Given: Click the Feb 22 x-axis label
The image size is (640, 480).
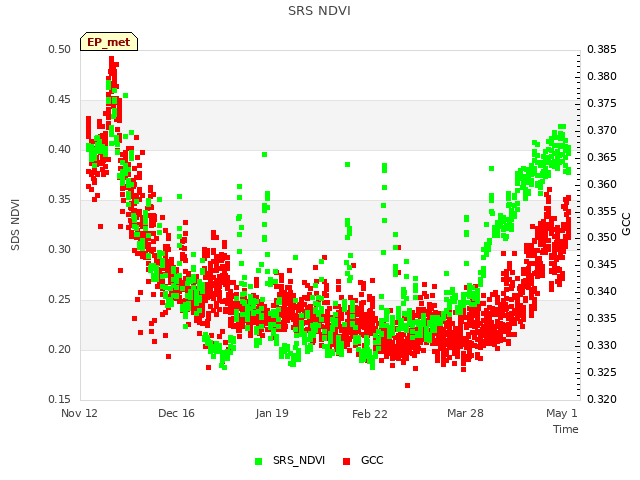Looking at the screenshot, I should [x=369, y=414].
